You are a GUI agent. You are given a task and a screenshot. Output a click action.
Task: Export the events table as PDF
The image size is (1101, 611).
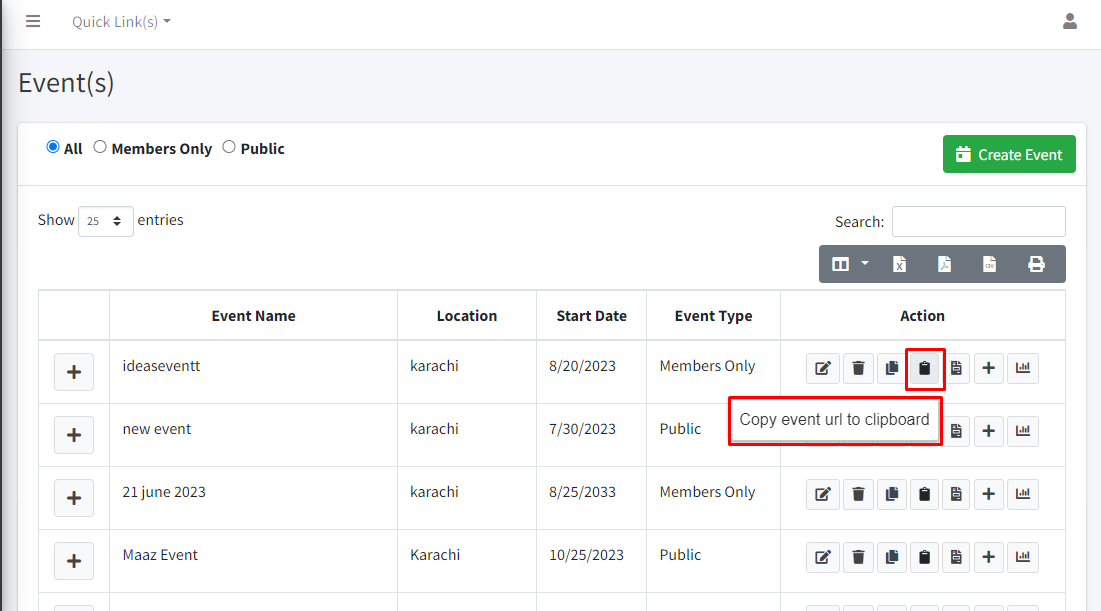tap(944, 264)
